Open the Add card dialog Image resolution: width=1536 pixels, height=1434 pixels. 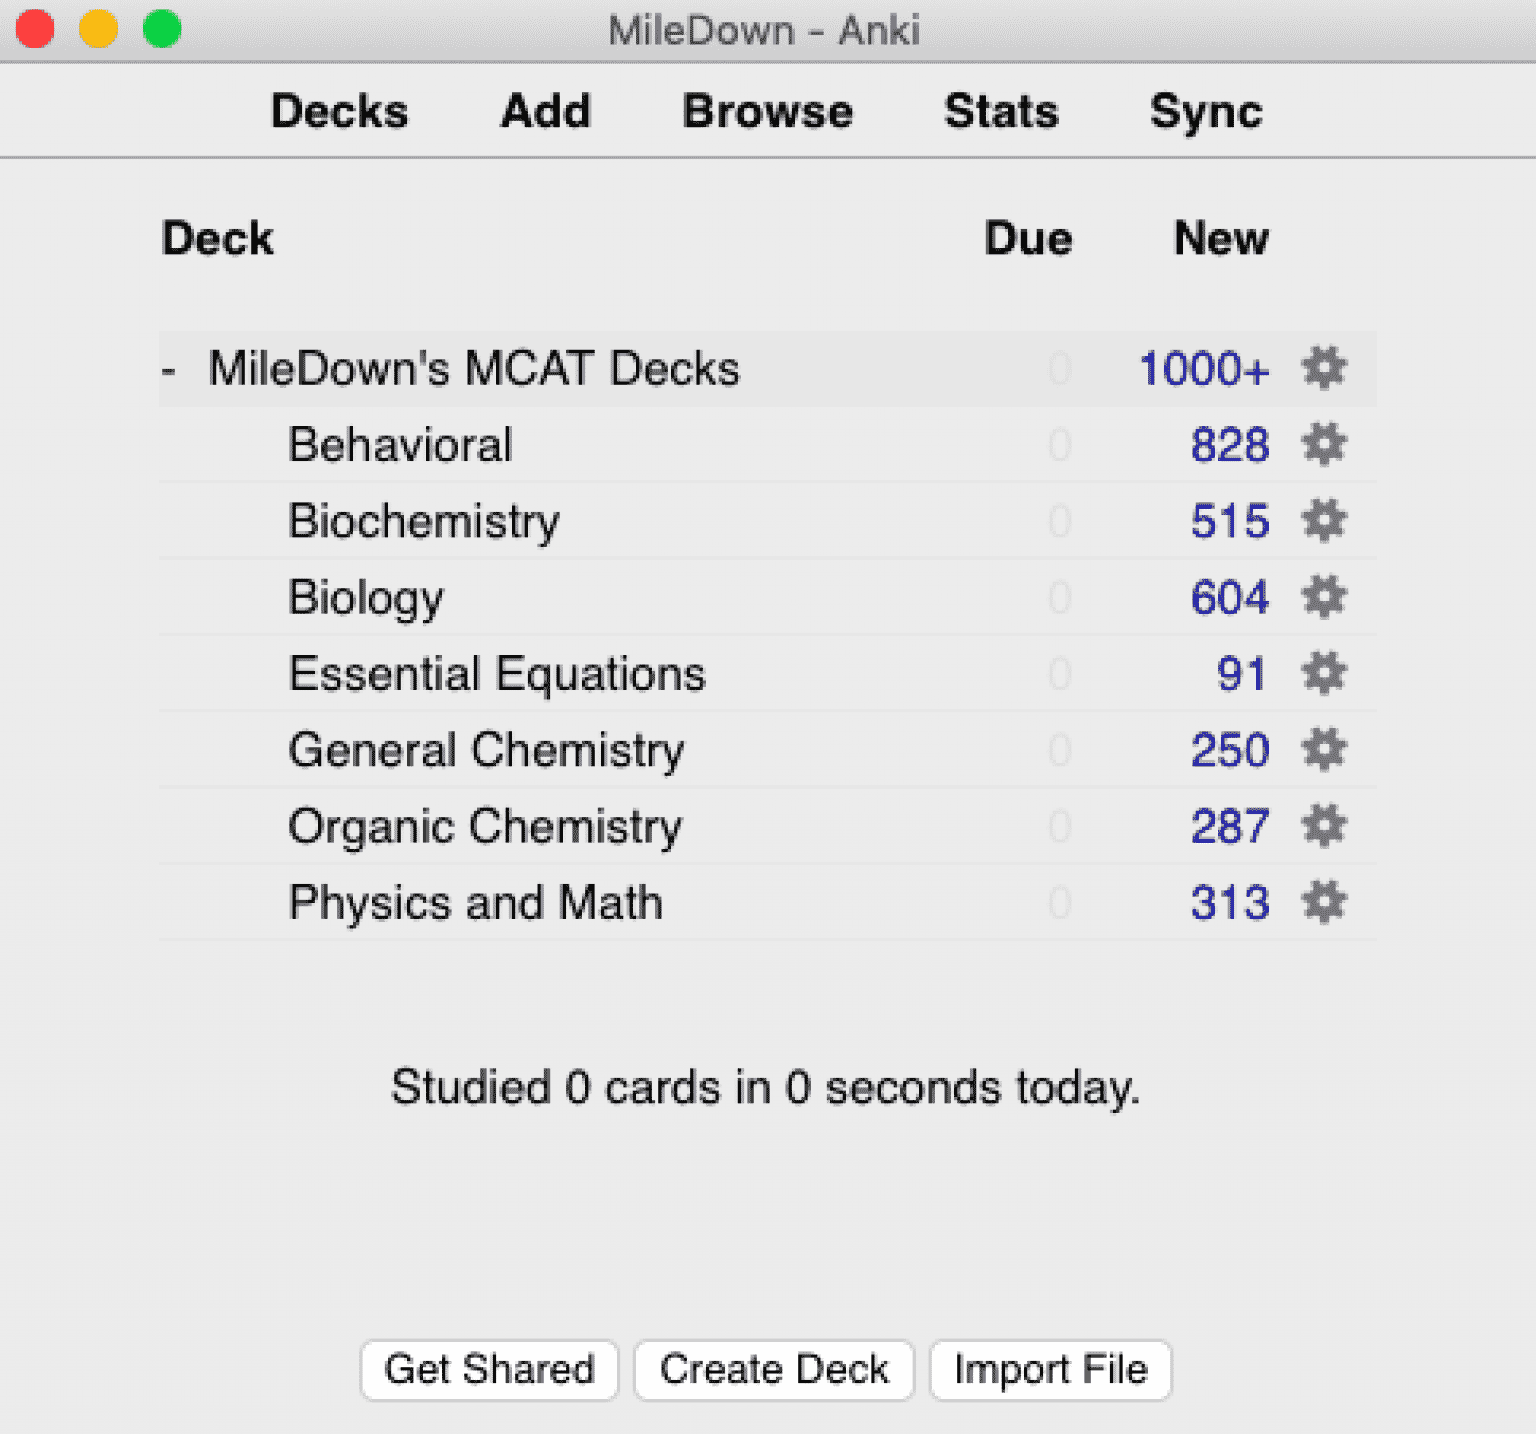[x=545, y=112]
